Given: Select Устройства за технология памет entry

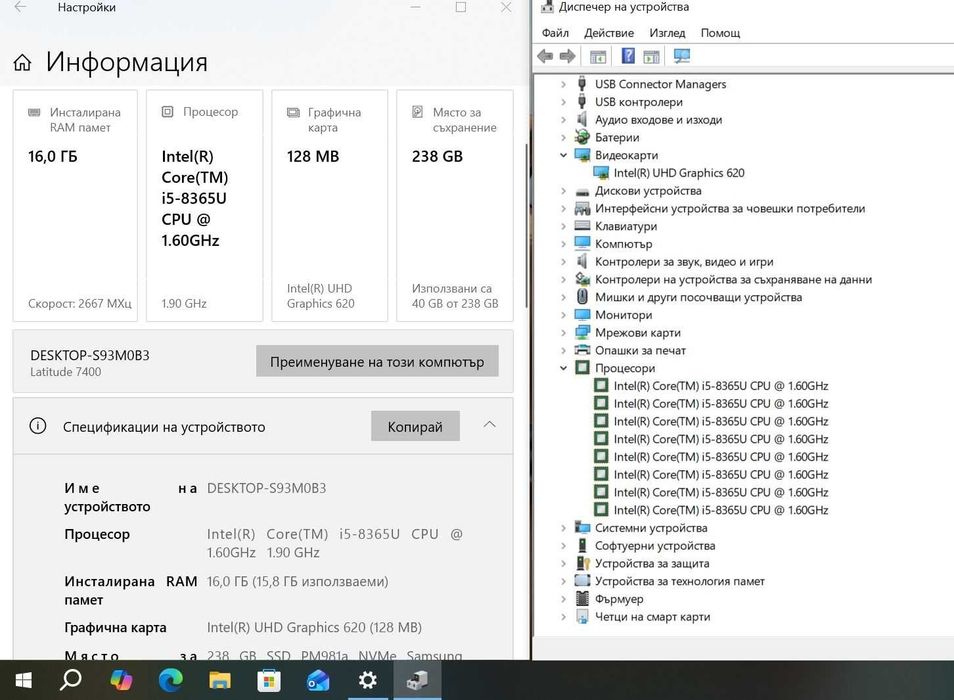Looking at the screenshot, I should click(x=680, y=581).
